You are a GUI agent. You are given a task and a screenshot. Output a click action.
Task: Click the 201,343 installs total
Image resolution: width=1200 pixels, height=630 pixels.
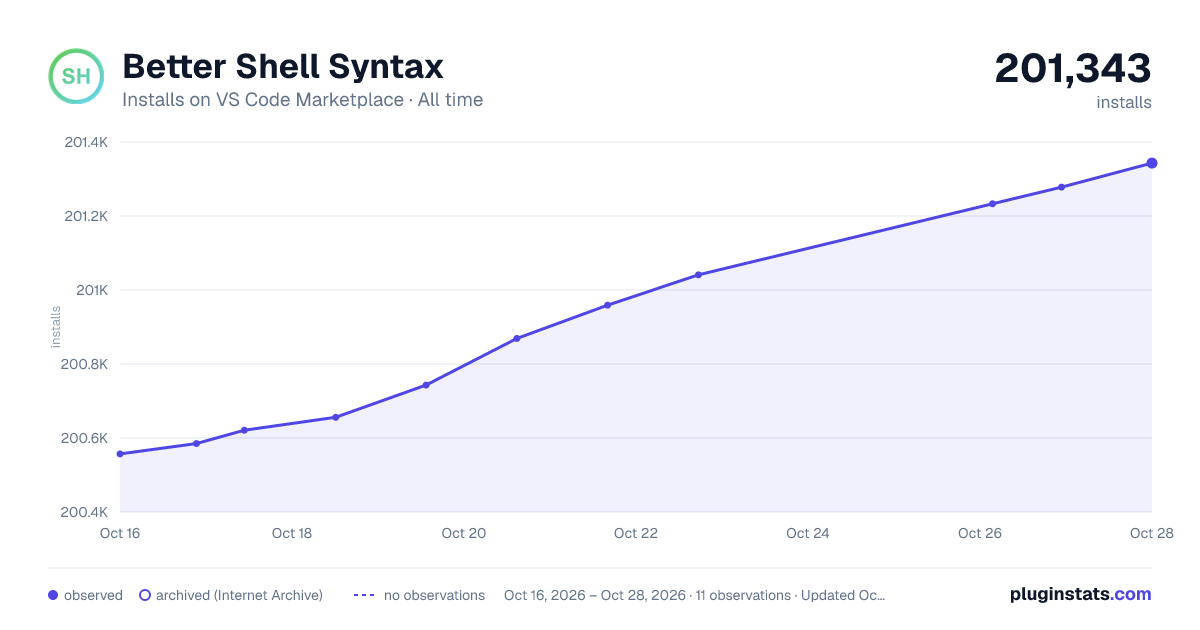pos(1073,69)
